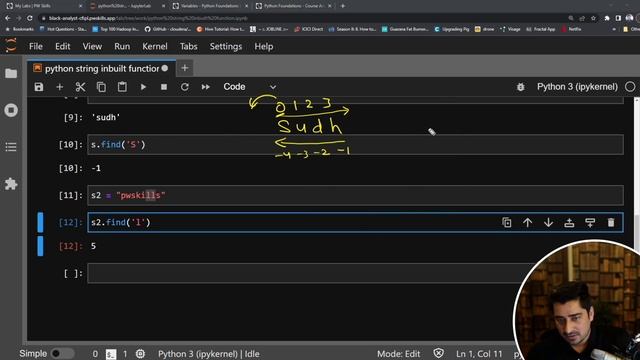
Task: Move cell 12 down
Action: point(548,222)
